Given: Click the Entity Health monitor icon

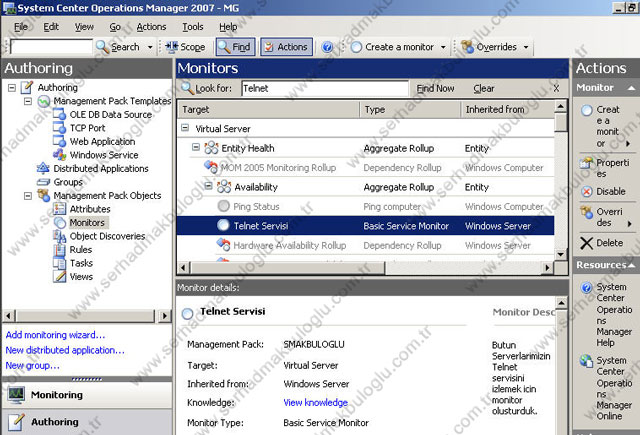Looking at the screenshot, I should tap(211, 148).
